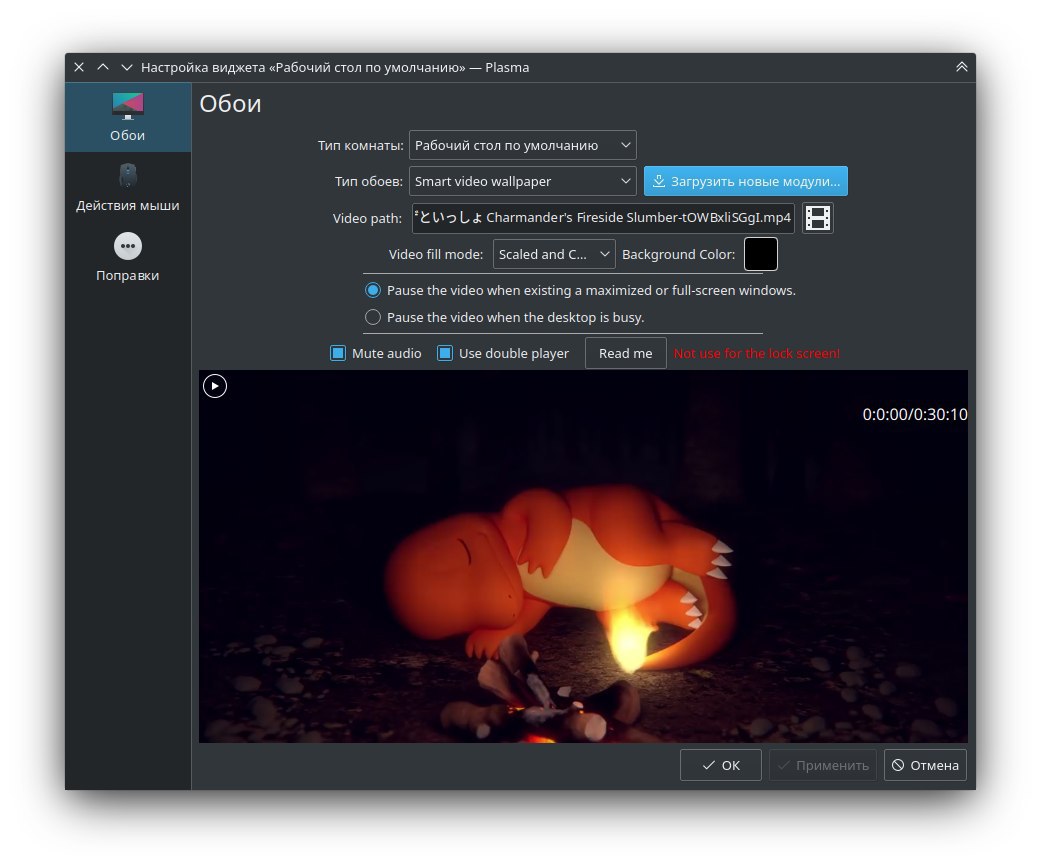Image resolution: width=1041 pixels, height=867 pixels.
Task: Open the Background Color black swatch
Action: [x=761, y=254]
